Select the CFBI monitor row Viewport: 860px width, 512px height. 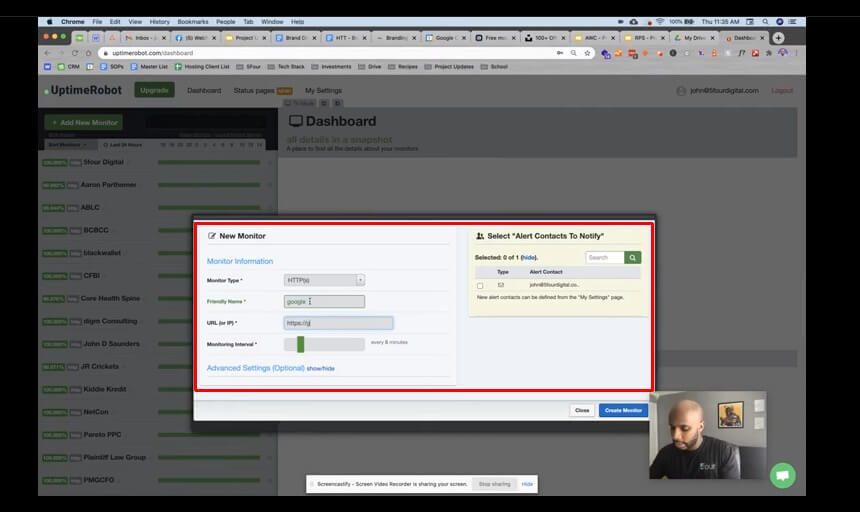(116, 276)
